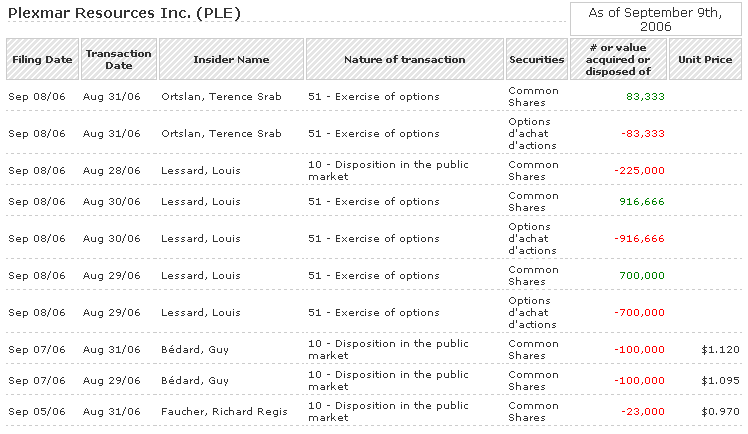
Task: Click the Nature of transaction header
Action: [404, 60]
